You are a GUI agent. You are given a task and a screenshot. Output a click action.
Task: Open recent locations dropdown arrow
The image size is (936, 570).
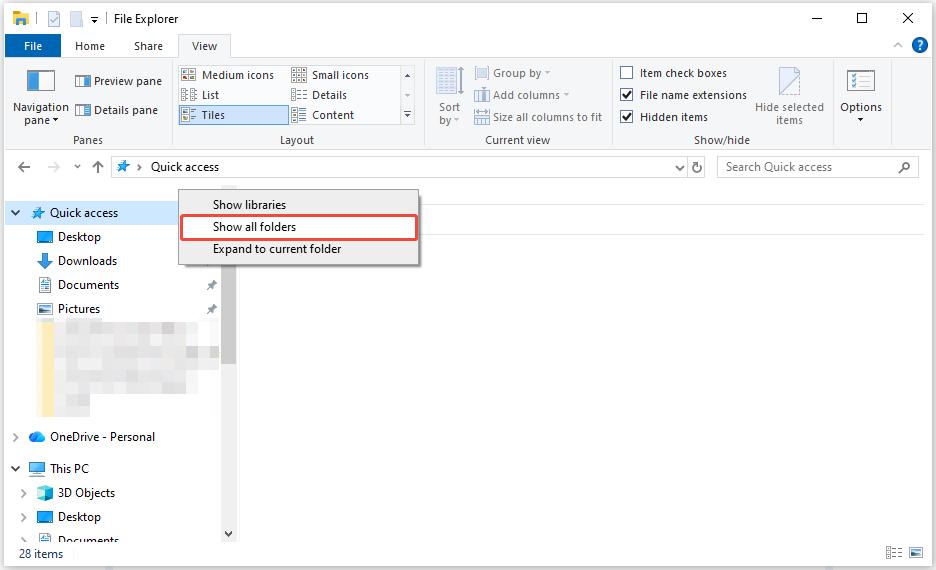(x=77, y=167)
